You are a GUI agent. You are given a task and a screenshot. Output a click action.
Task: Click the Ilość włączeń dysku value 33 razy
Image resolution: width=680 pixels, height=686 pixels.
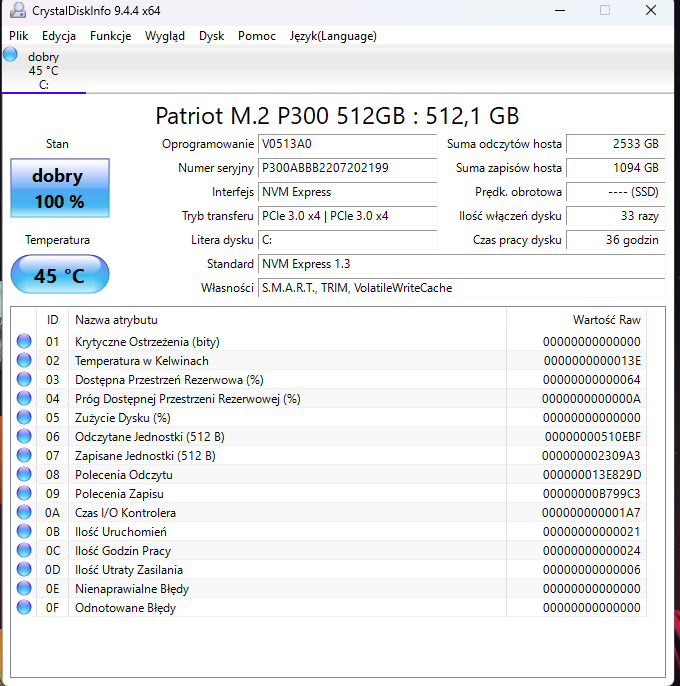pos(616,216)
